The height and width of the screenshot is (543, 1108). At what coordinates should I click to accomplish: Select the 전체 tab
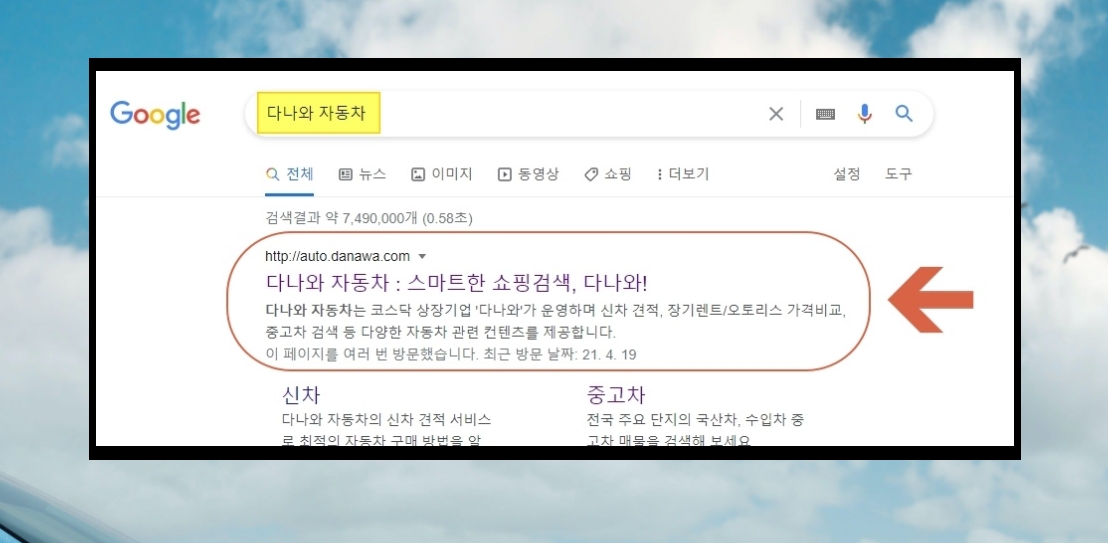tap(290, 174)
